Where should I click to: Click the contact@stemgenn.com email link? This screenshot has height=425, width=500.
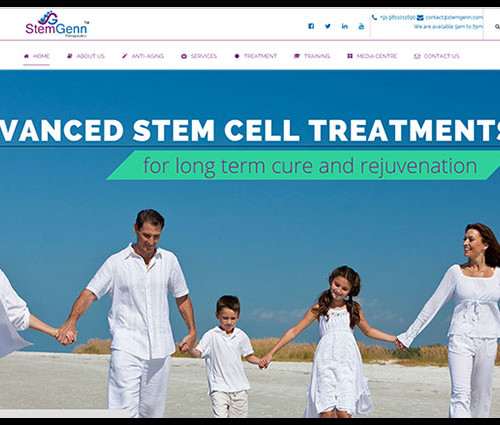click(454, 17)
